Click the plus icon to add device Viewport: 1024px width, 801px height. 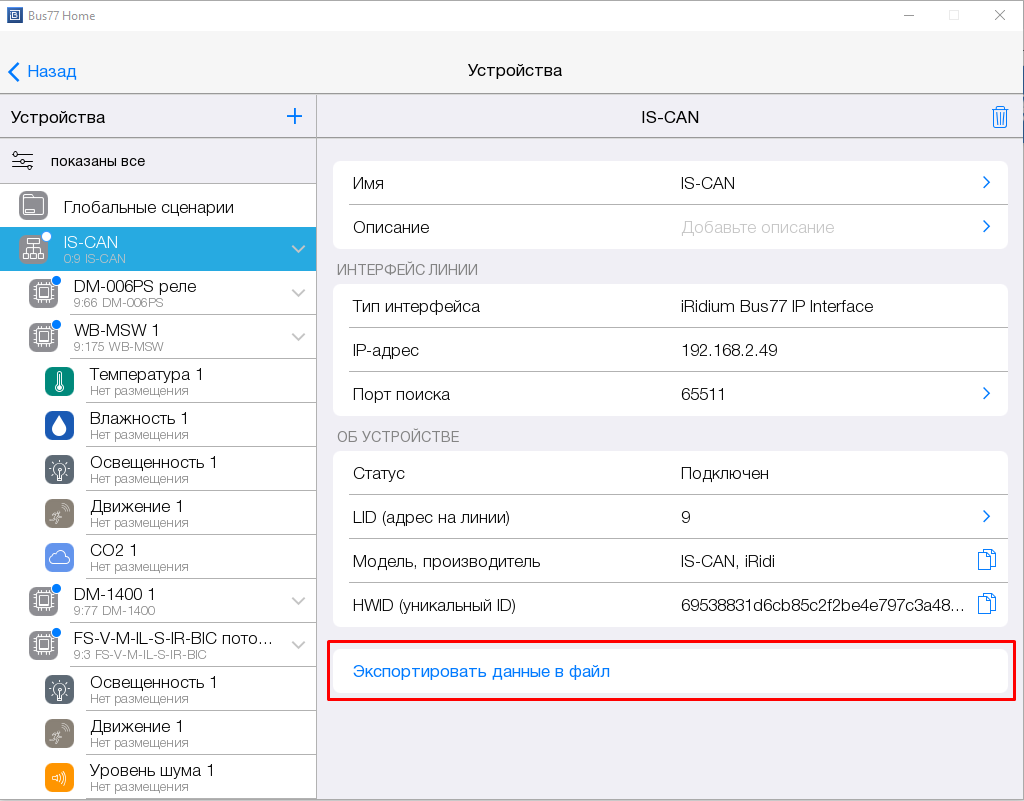[294, 116]
